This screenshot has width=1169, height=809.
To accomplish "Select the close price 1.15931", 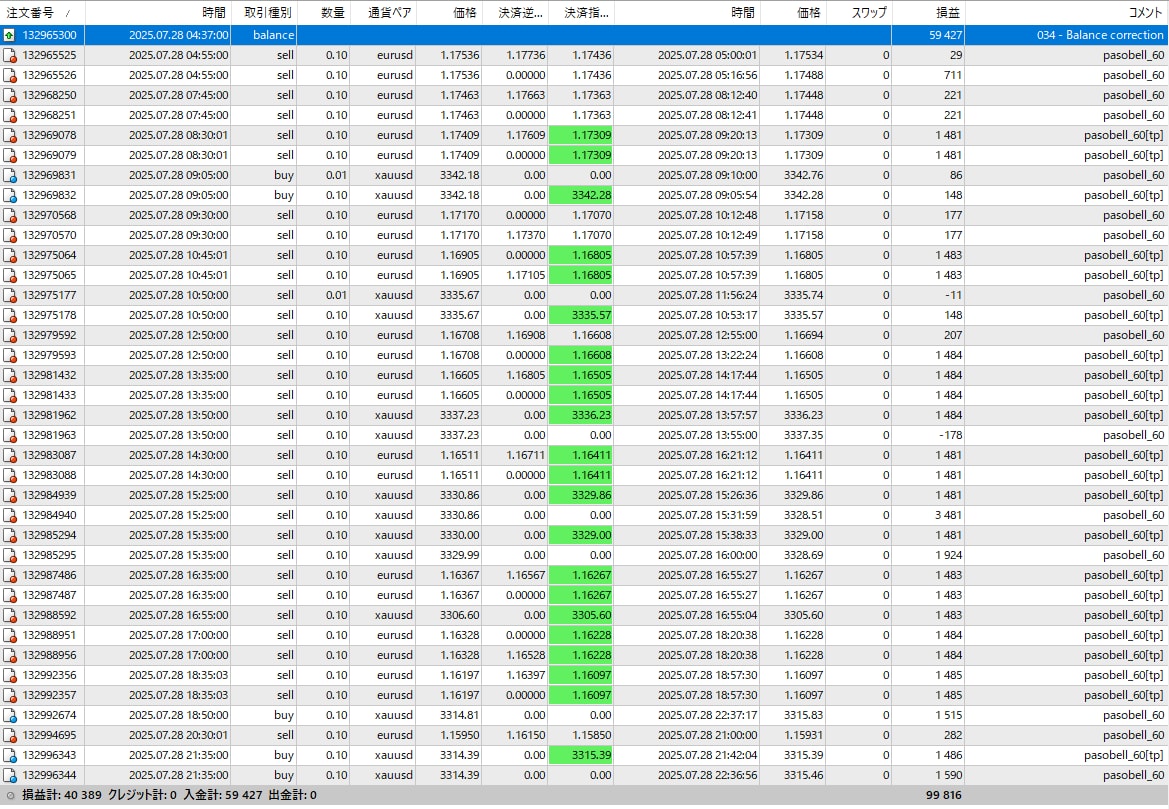I will coord(804,736).
